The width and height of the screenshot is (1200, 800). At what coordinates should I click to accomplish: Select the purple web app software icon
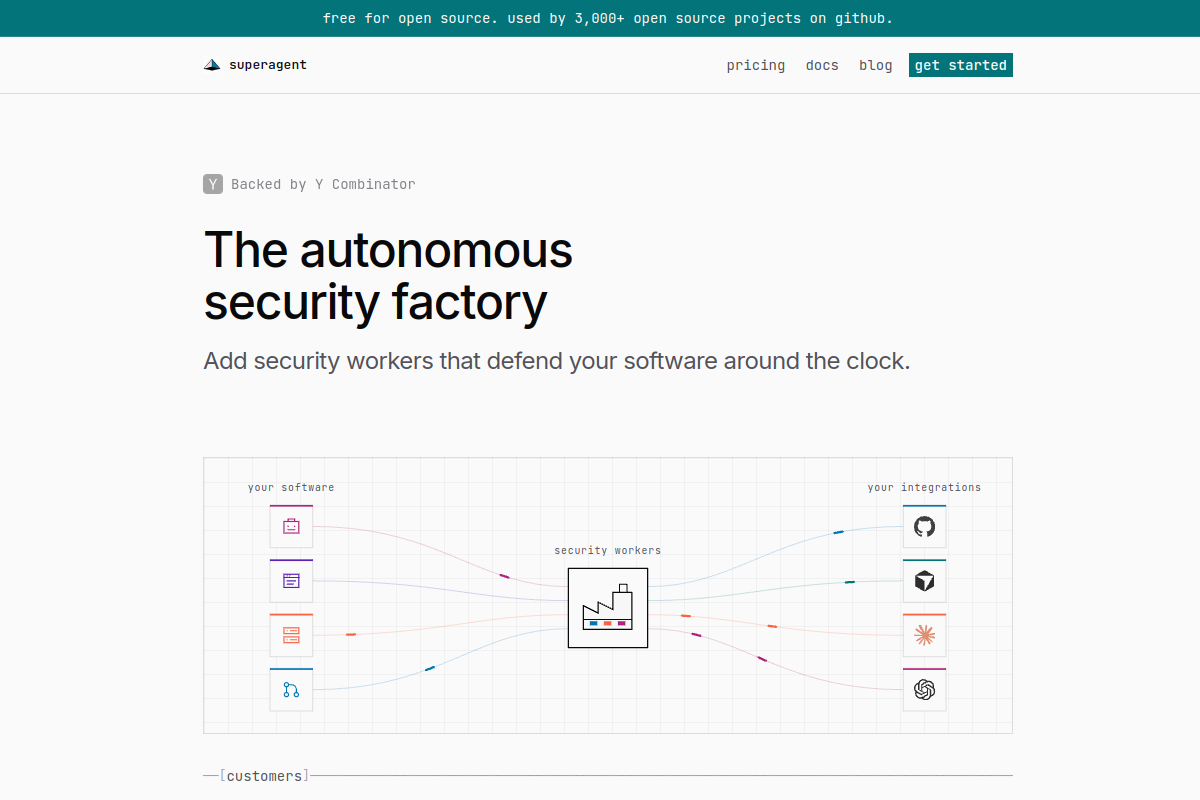tap(291, 580)
